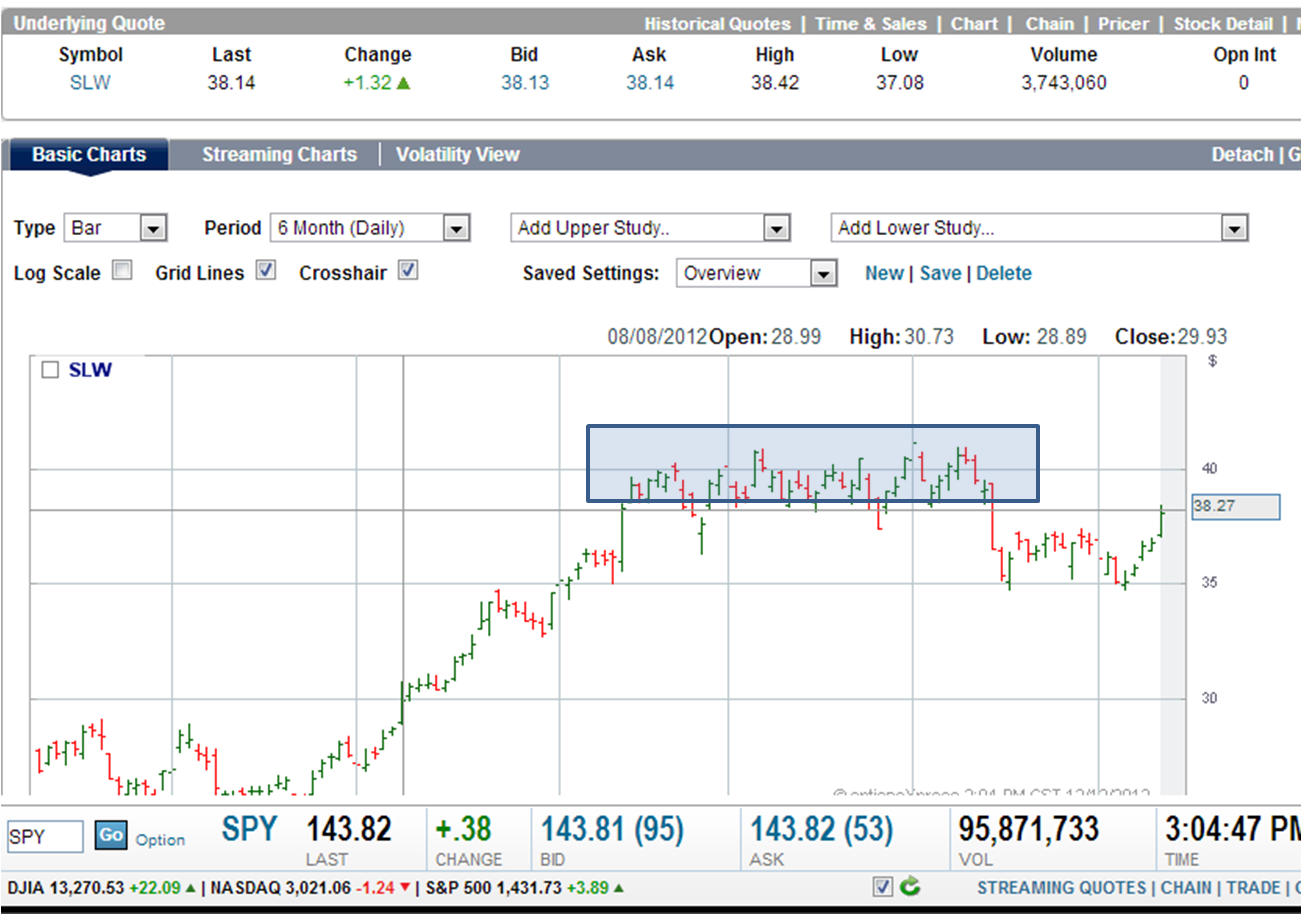Delete the saved chart setting
Screen dimensions: 1302x915
(x=1004, y=273)
